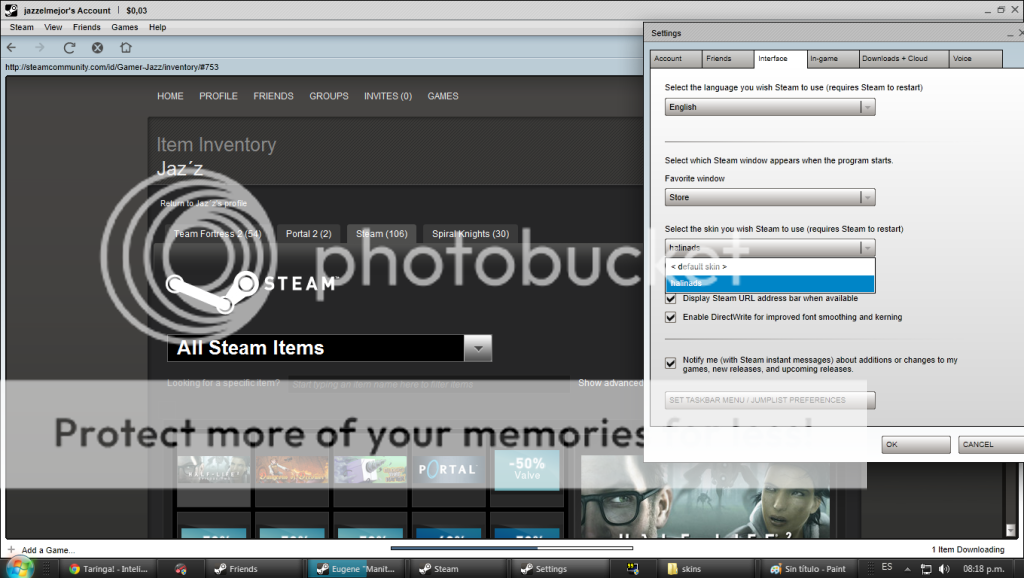1024x578 pixels.
Task: Open the PROFILE community link
Action: 218,96
